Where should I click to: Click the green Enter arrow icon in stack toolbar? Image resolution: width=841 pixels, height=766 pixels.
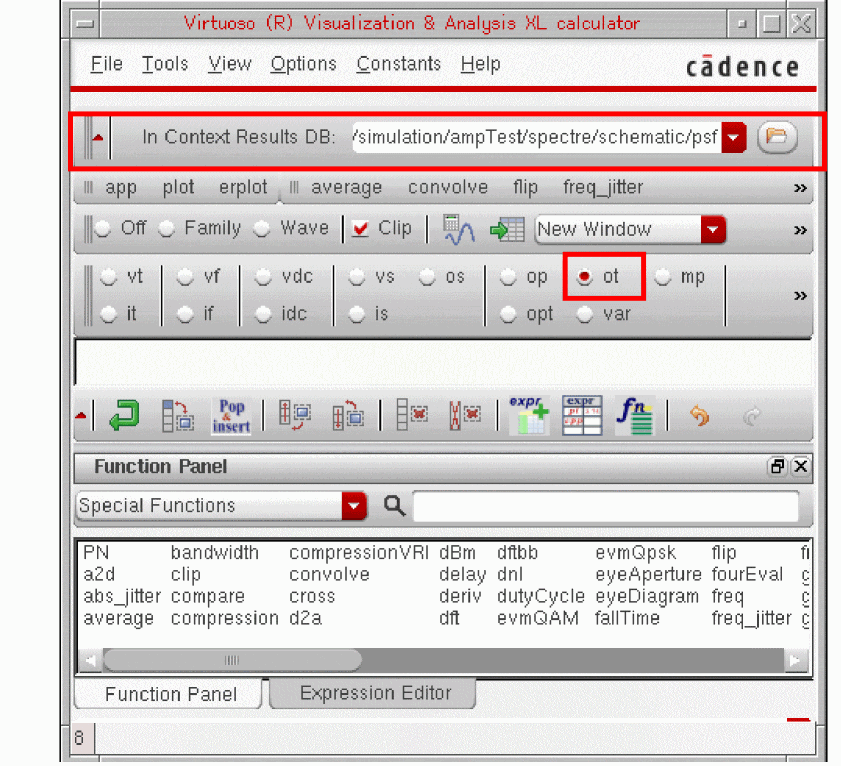[x=124, y=415]
